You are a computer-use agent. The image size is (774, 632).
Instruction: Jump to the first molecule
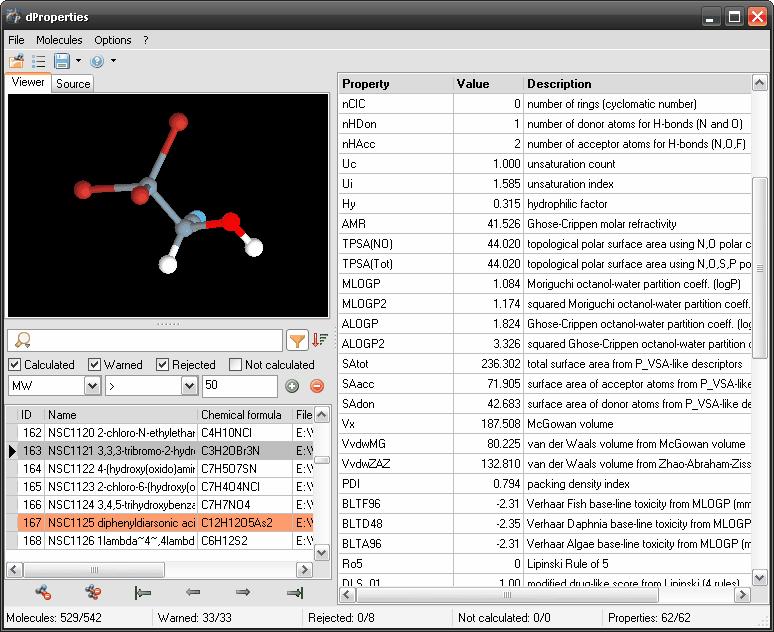143,593
